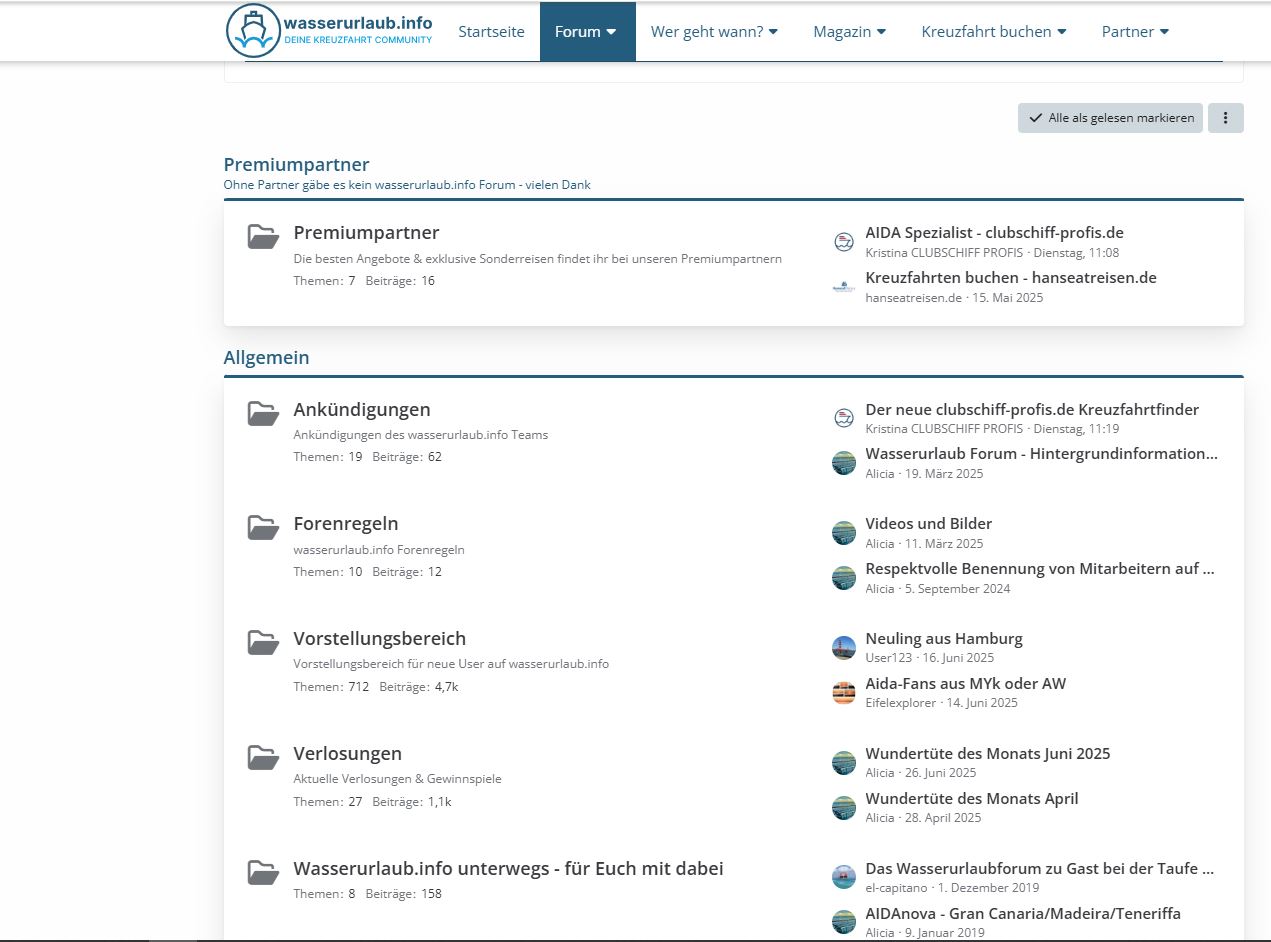Viewport: 1271px width, 942px height.
Task: Click the Forenregeln folder icon
Action: tap(263, 528)
